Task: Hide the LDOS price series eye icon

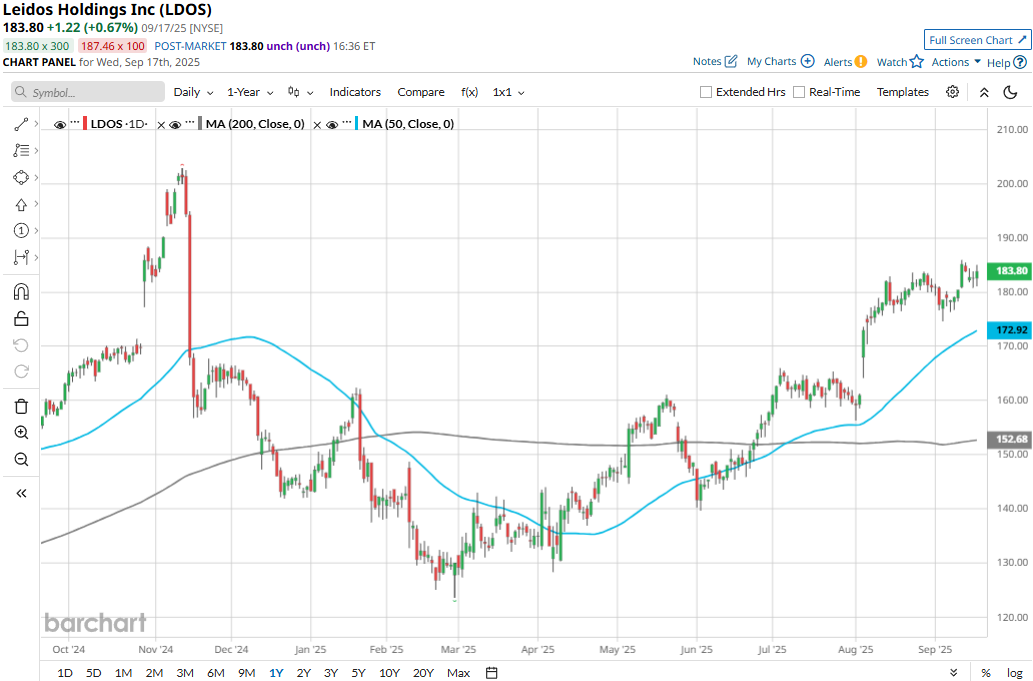Action: (x=60, y=124)
